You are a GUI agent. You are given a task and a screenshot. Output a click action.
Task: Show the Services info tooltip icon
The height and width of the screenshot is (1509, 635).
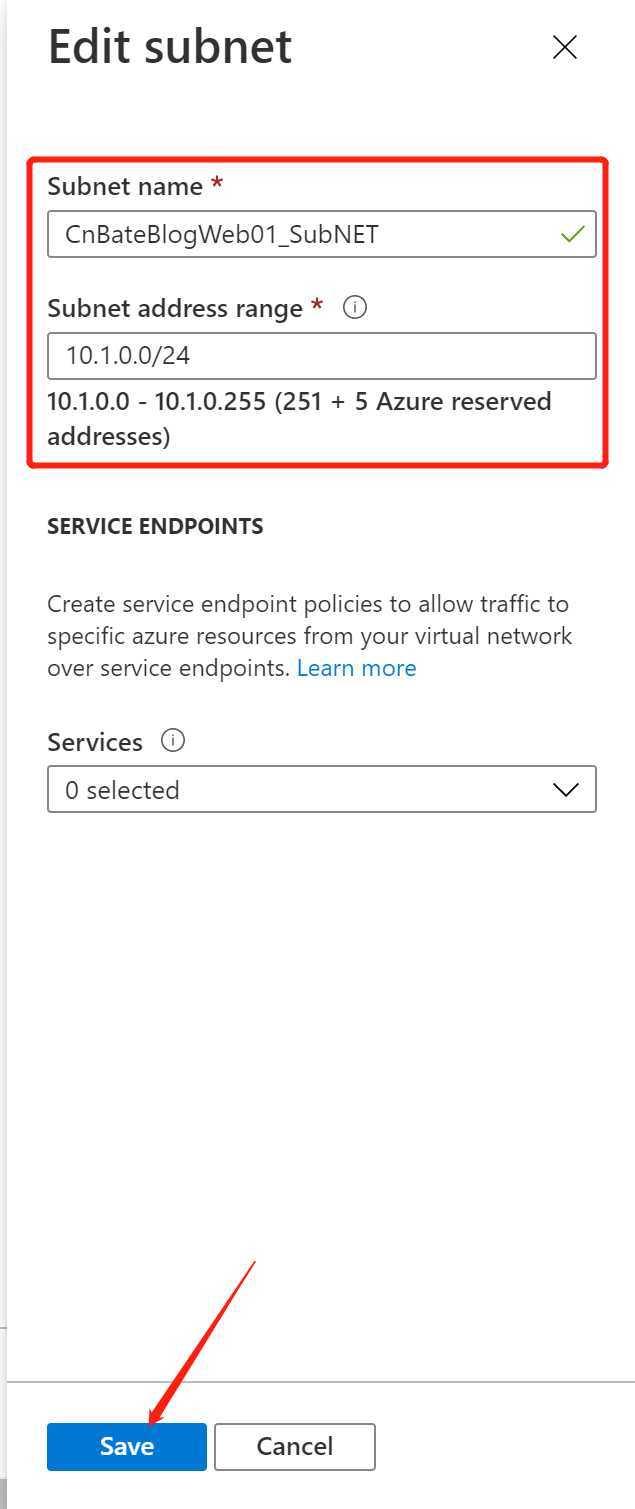click(173, 741)
